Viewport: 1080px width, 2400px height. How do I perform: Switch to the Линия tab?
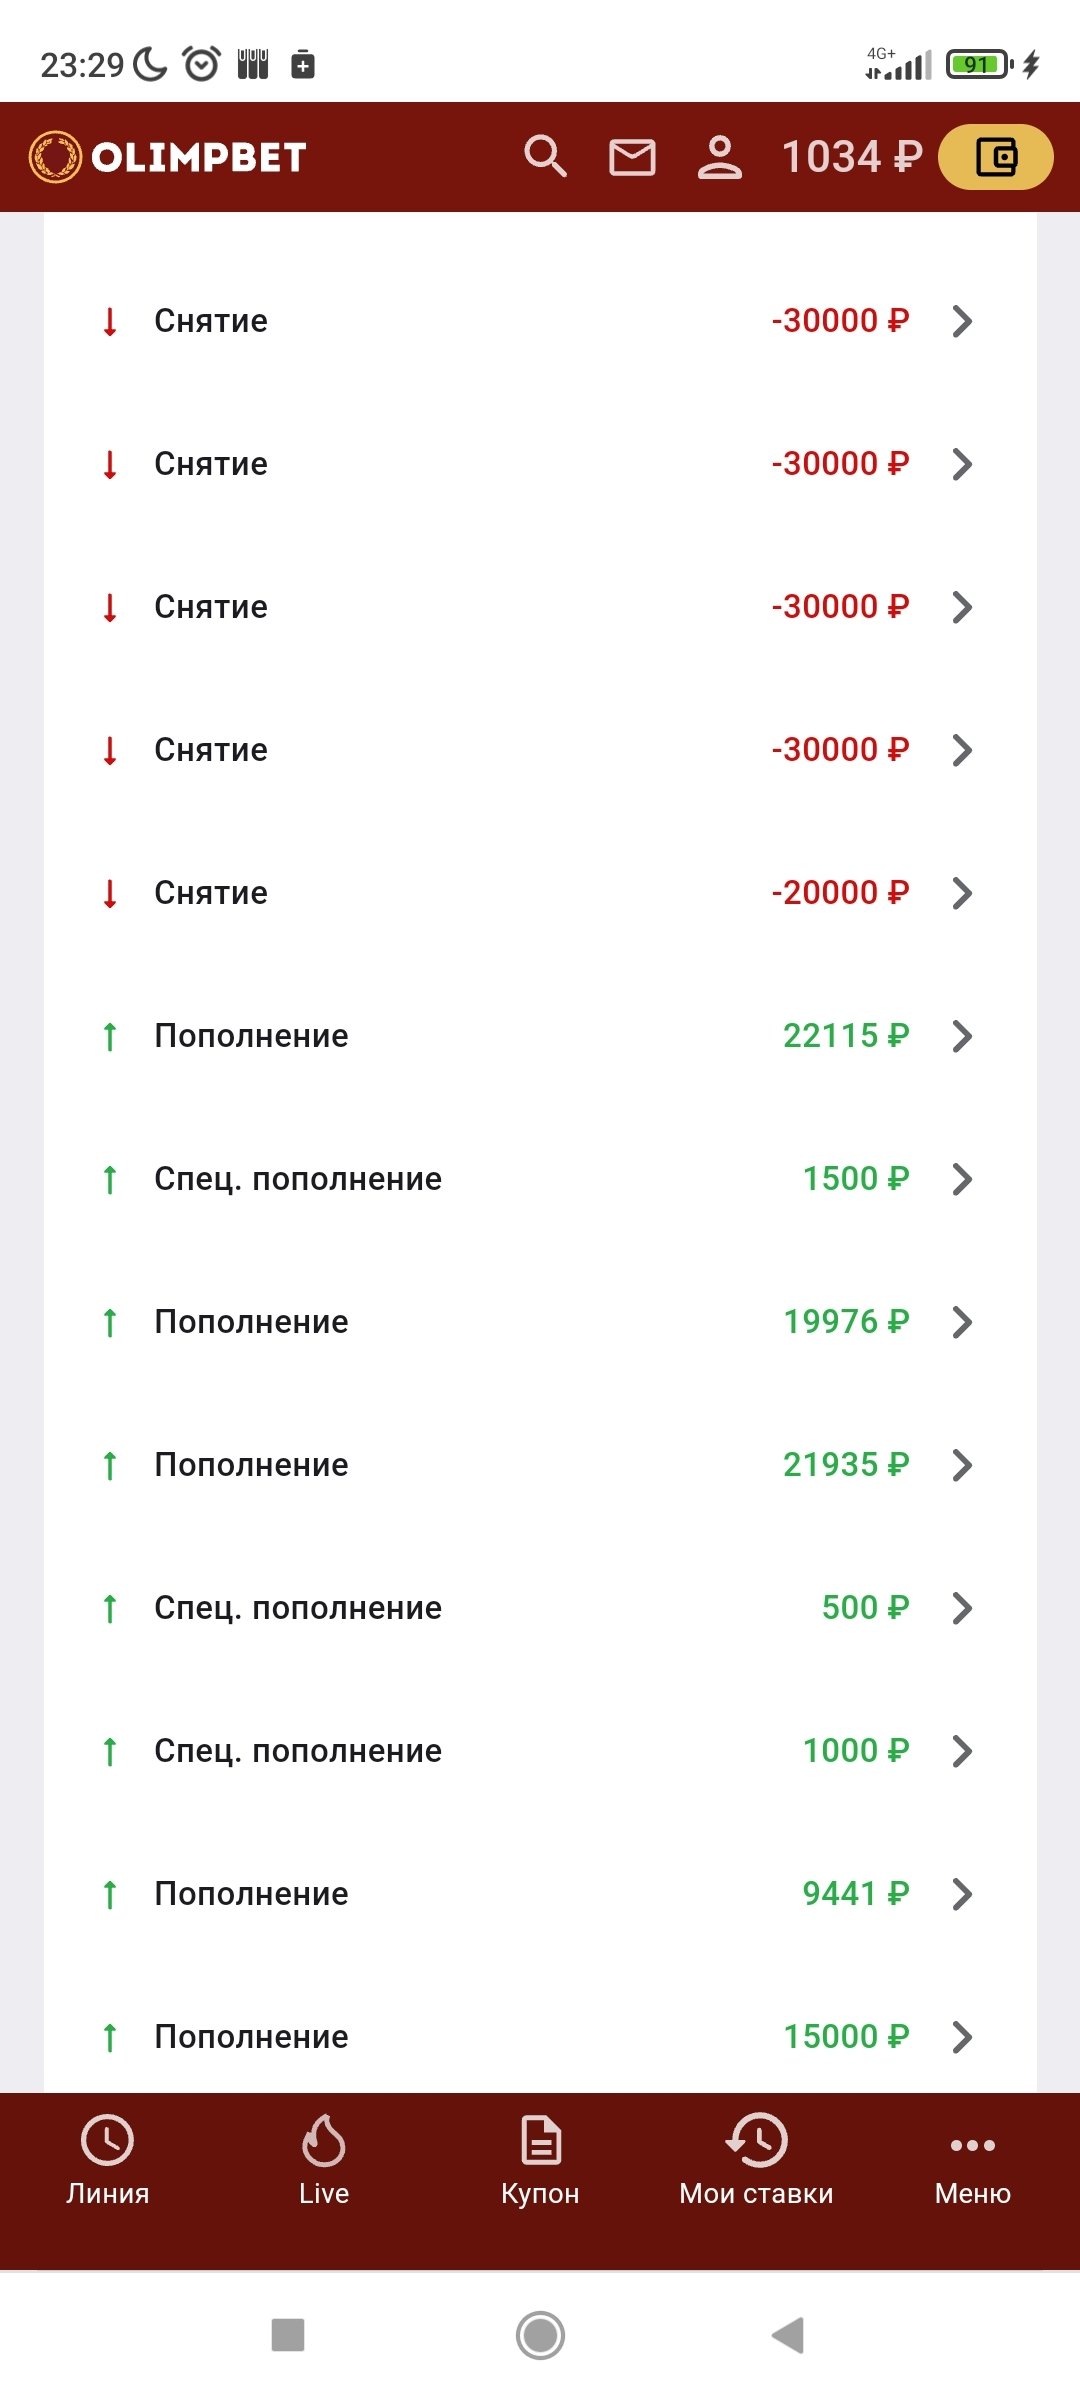click(x=108, y=2159)
